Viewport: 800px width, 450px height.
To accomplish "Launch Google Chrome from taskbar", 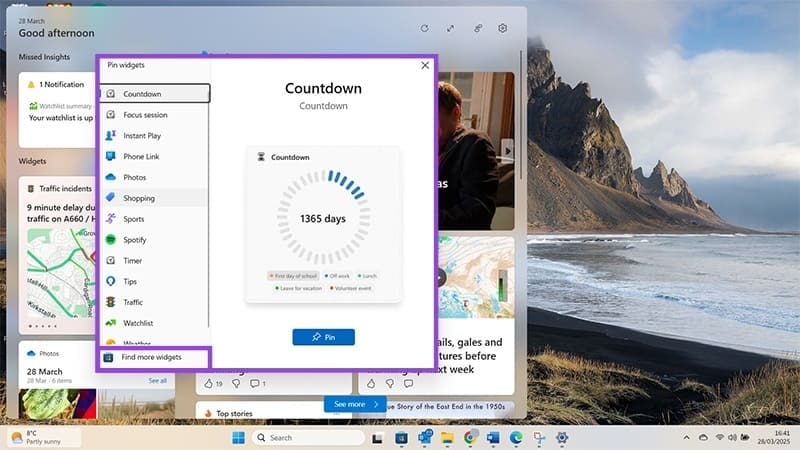I will [470, 438].
